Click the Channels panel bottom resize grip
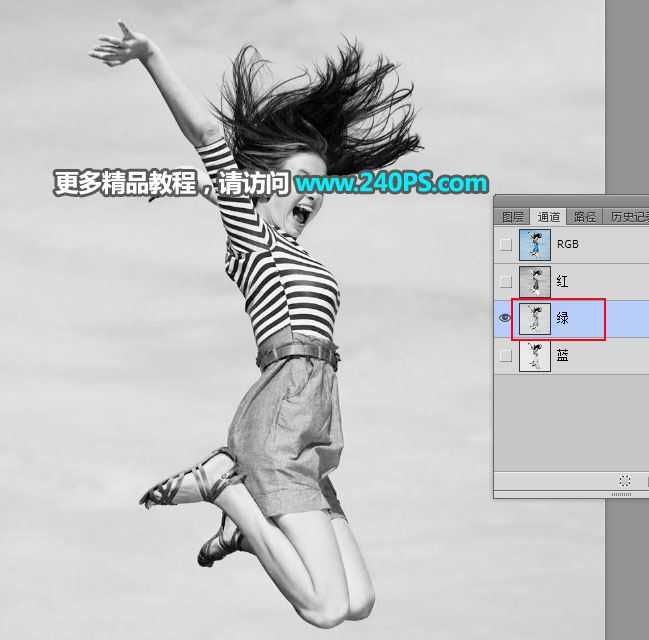 [621, 494]
